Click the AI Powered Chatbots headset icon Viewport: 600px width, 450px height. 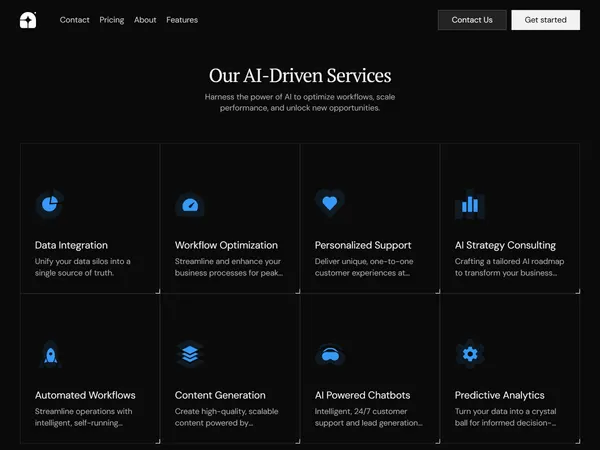[x=330, y=355]
